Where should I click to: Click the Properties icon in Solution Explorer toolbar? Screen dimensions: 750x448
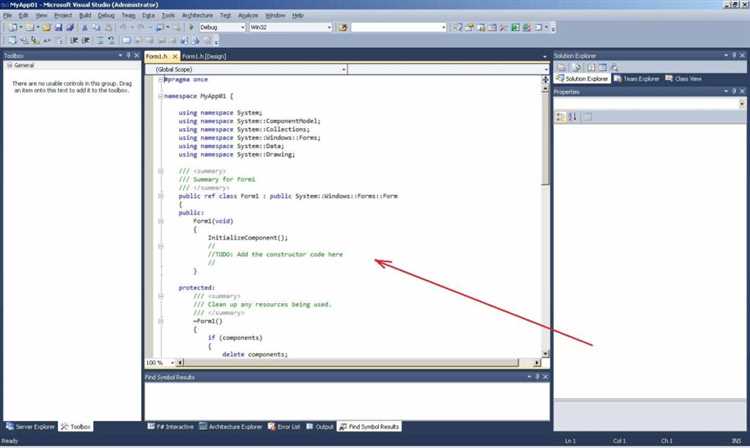coord(562,67)
